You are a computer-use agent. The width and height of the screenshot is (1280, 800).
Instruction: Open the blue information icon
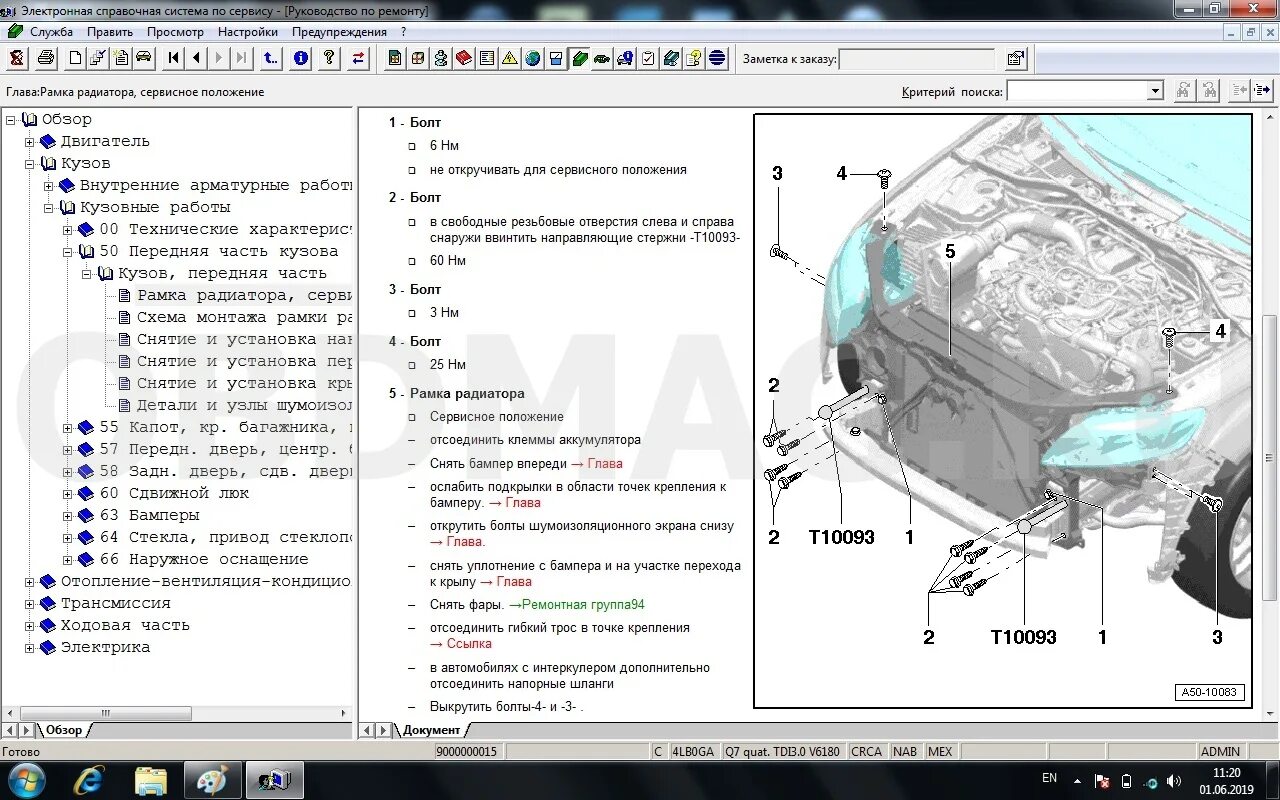click(x=301, y=58)
